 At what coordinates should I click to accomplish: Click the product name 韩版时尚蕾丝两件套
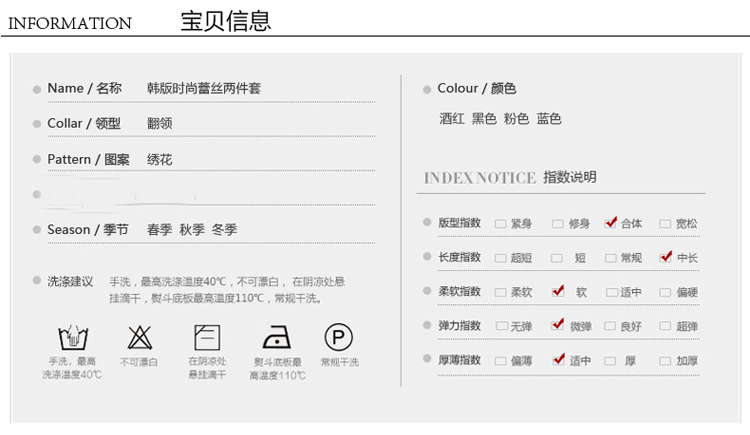click(x=204, y=89)
